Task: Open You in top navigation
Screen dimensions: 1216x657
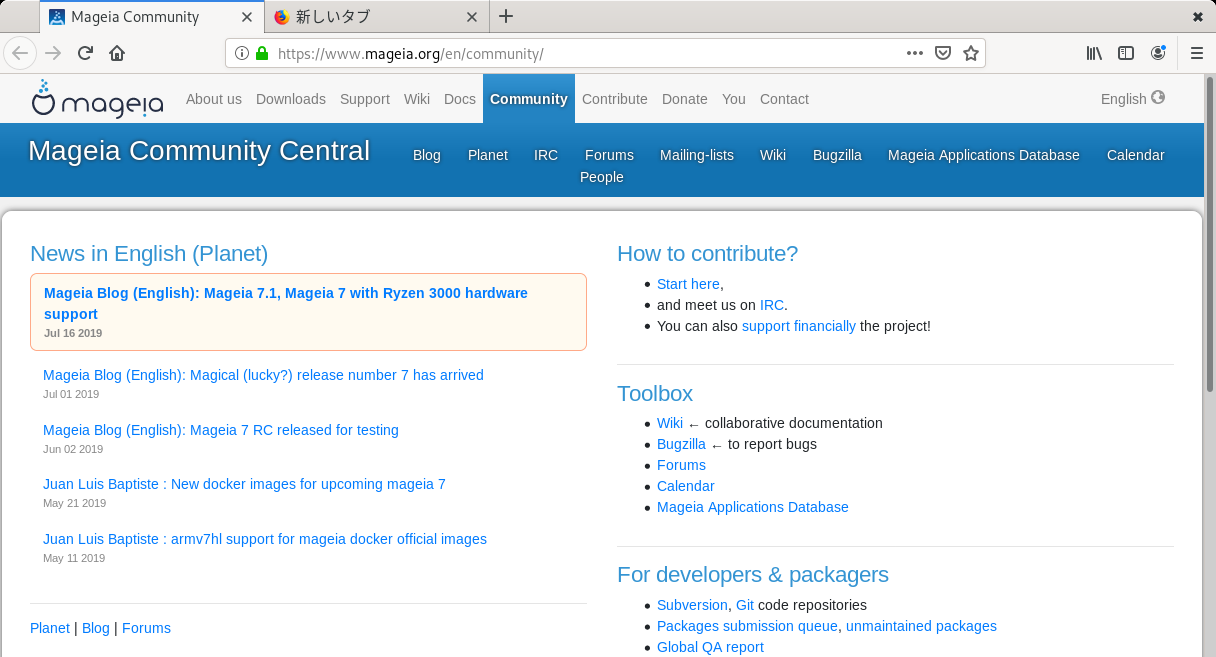Action: [x=734, y=99]
